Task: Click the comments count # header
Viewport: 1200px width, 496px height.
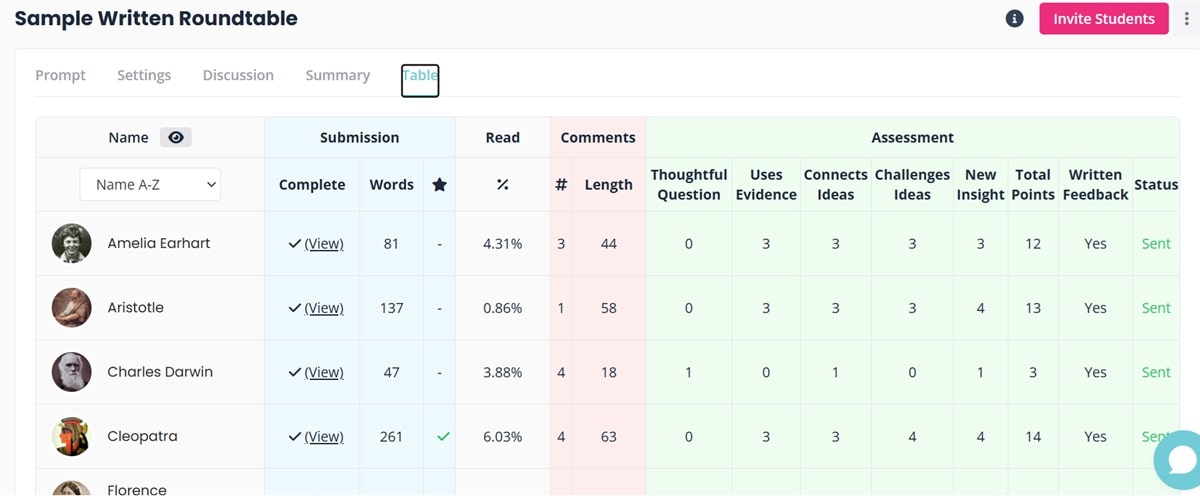Action: pos(561,185)
